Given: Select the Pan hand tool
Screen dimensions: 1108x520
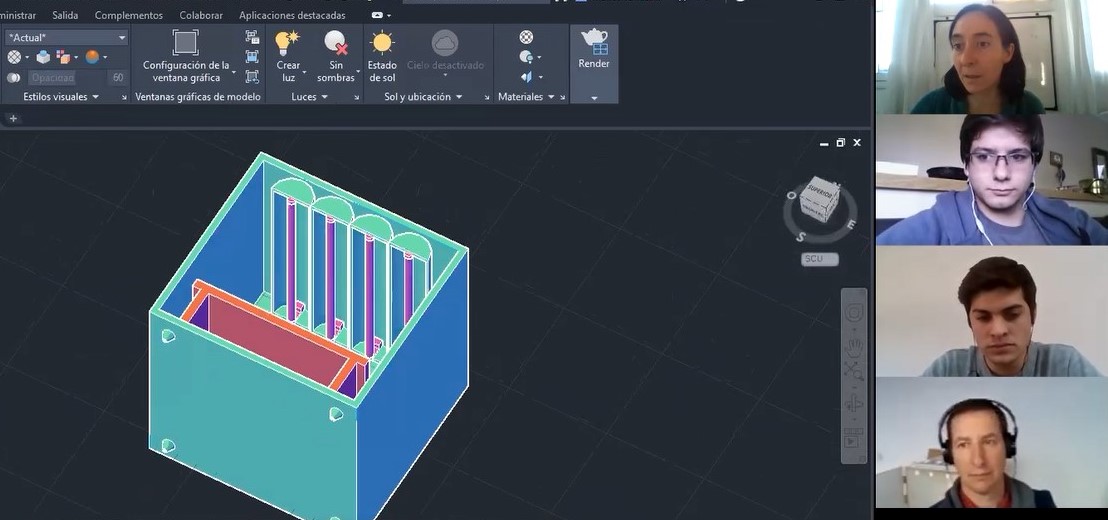Looking at the screenshot, I should [x=854, y=347].
